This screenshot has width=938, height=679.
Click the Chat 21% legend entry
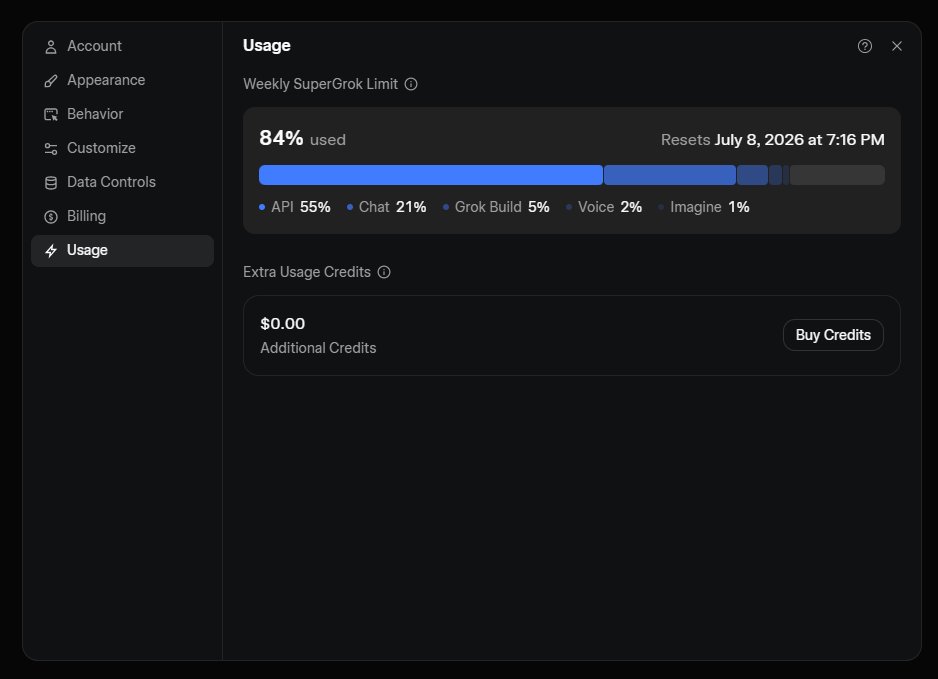[386, 207]
